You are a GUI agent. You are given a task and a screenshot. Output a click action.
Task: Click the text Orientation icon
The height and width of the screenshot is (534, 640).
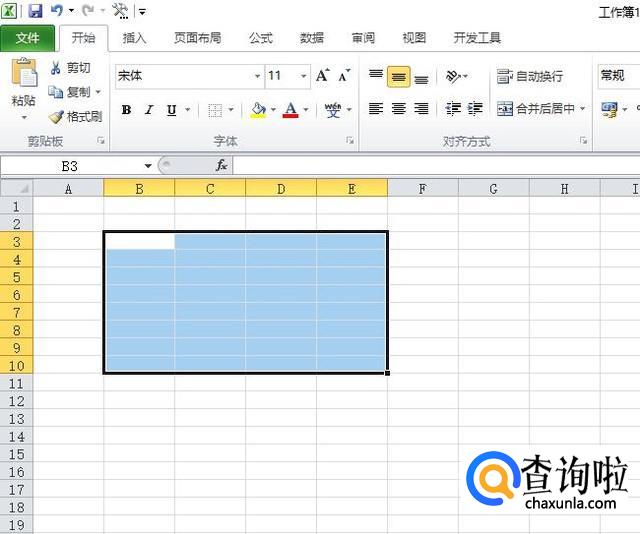[x=453, y=76]
